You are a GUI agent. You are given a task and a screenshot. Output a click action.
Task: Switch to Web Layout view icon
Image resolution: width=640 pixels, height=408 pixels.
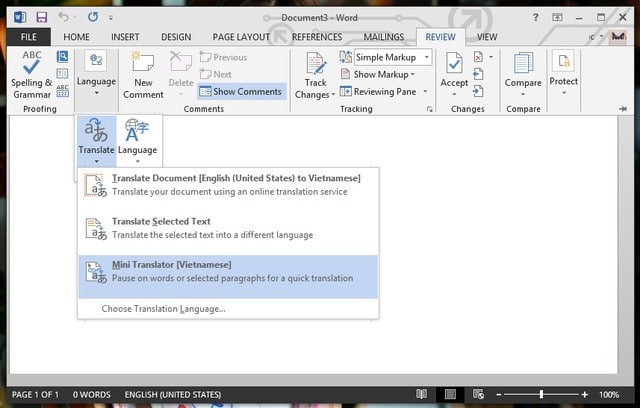(x=478, y=394)
